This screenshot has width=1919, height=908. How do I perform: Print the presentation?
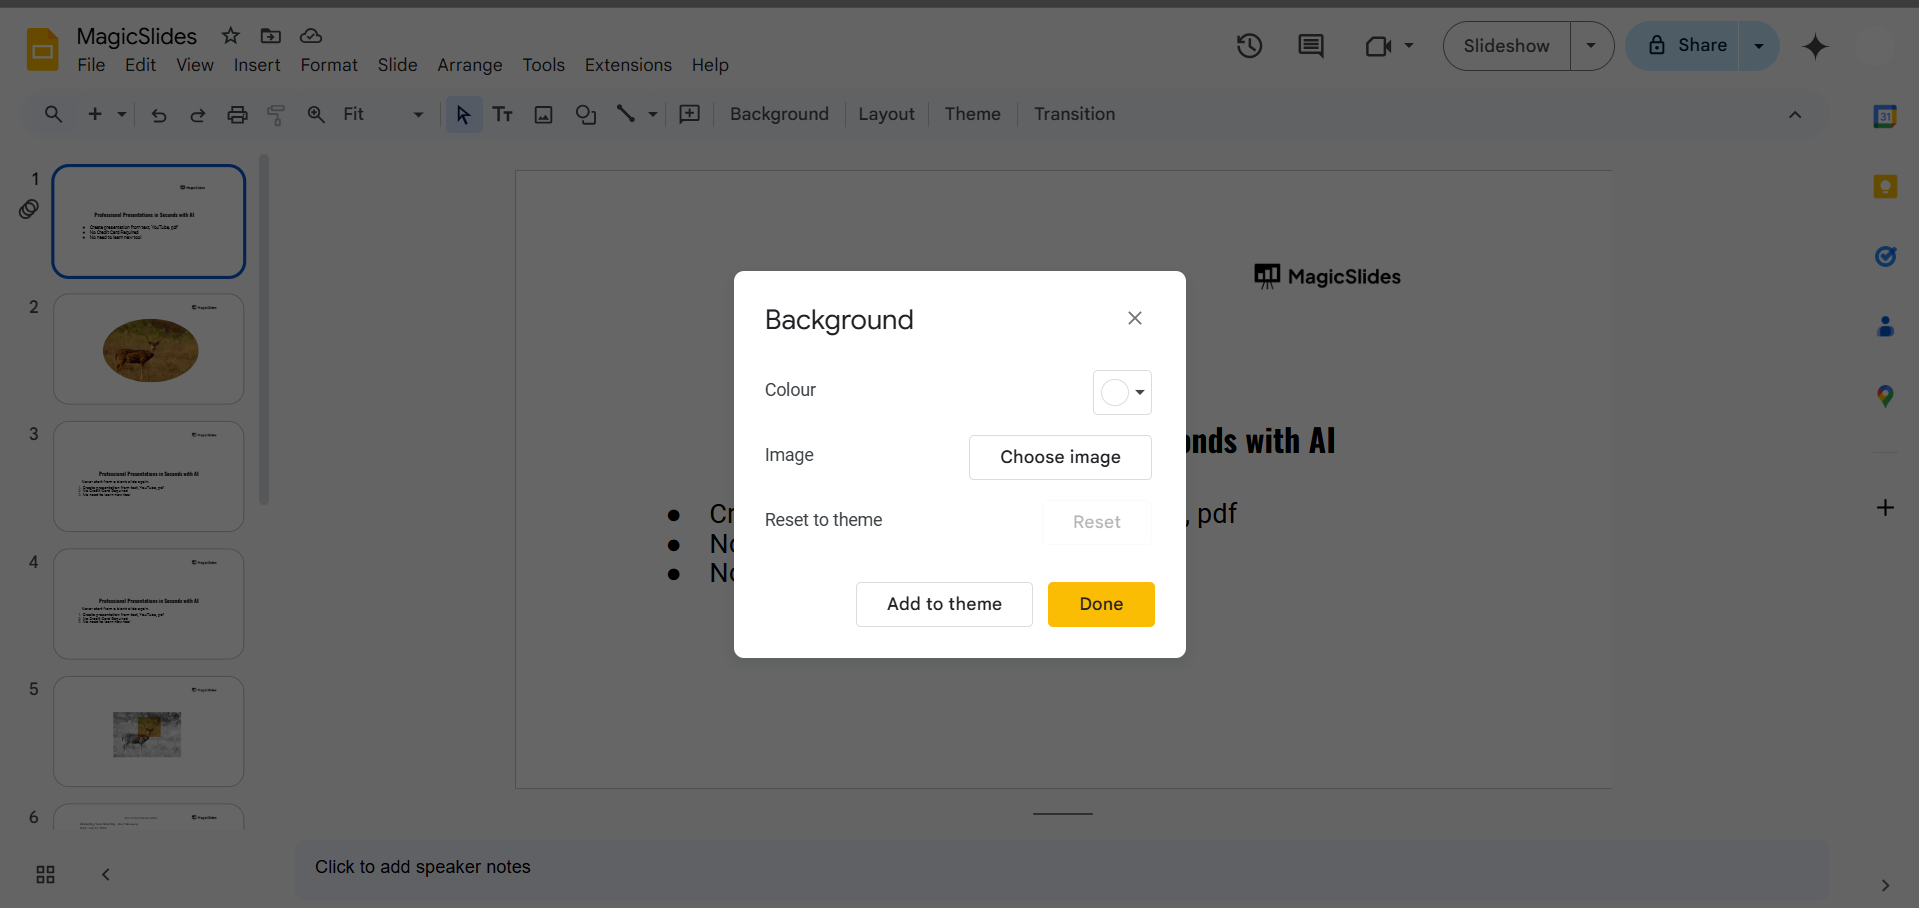pyautogui.click(x=237, y=115)
